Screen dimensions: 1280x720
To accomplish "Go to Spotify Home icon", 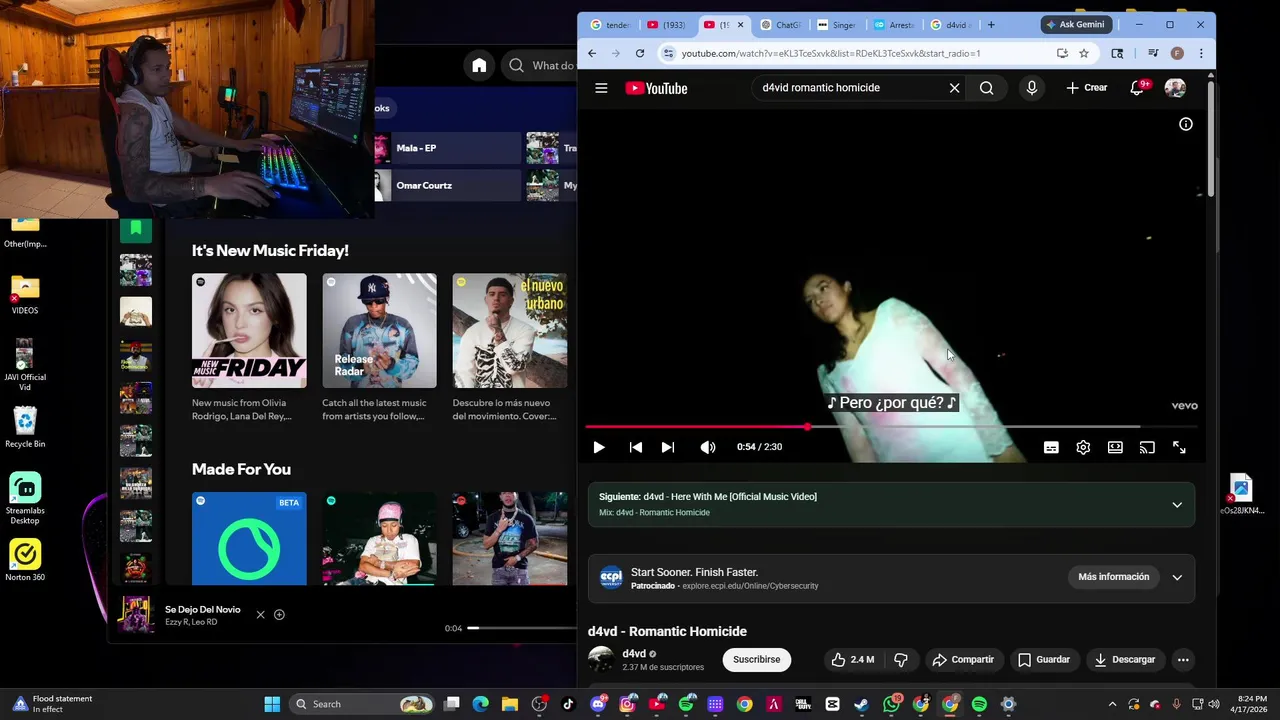I will (x=479, y=66).
